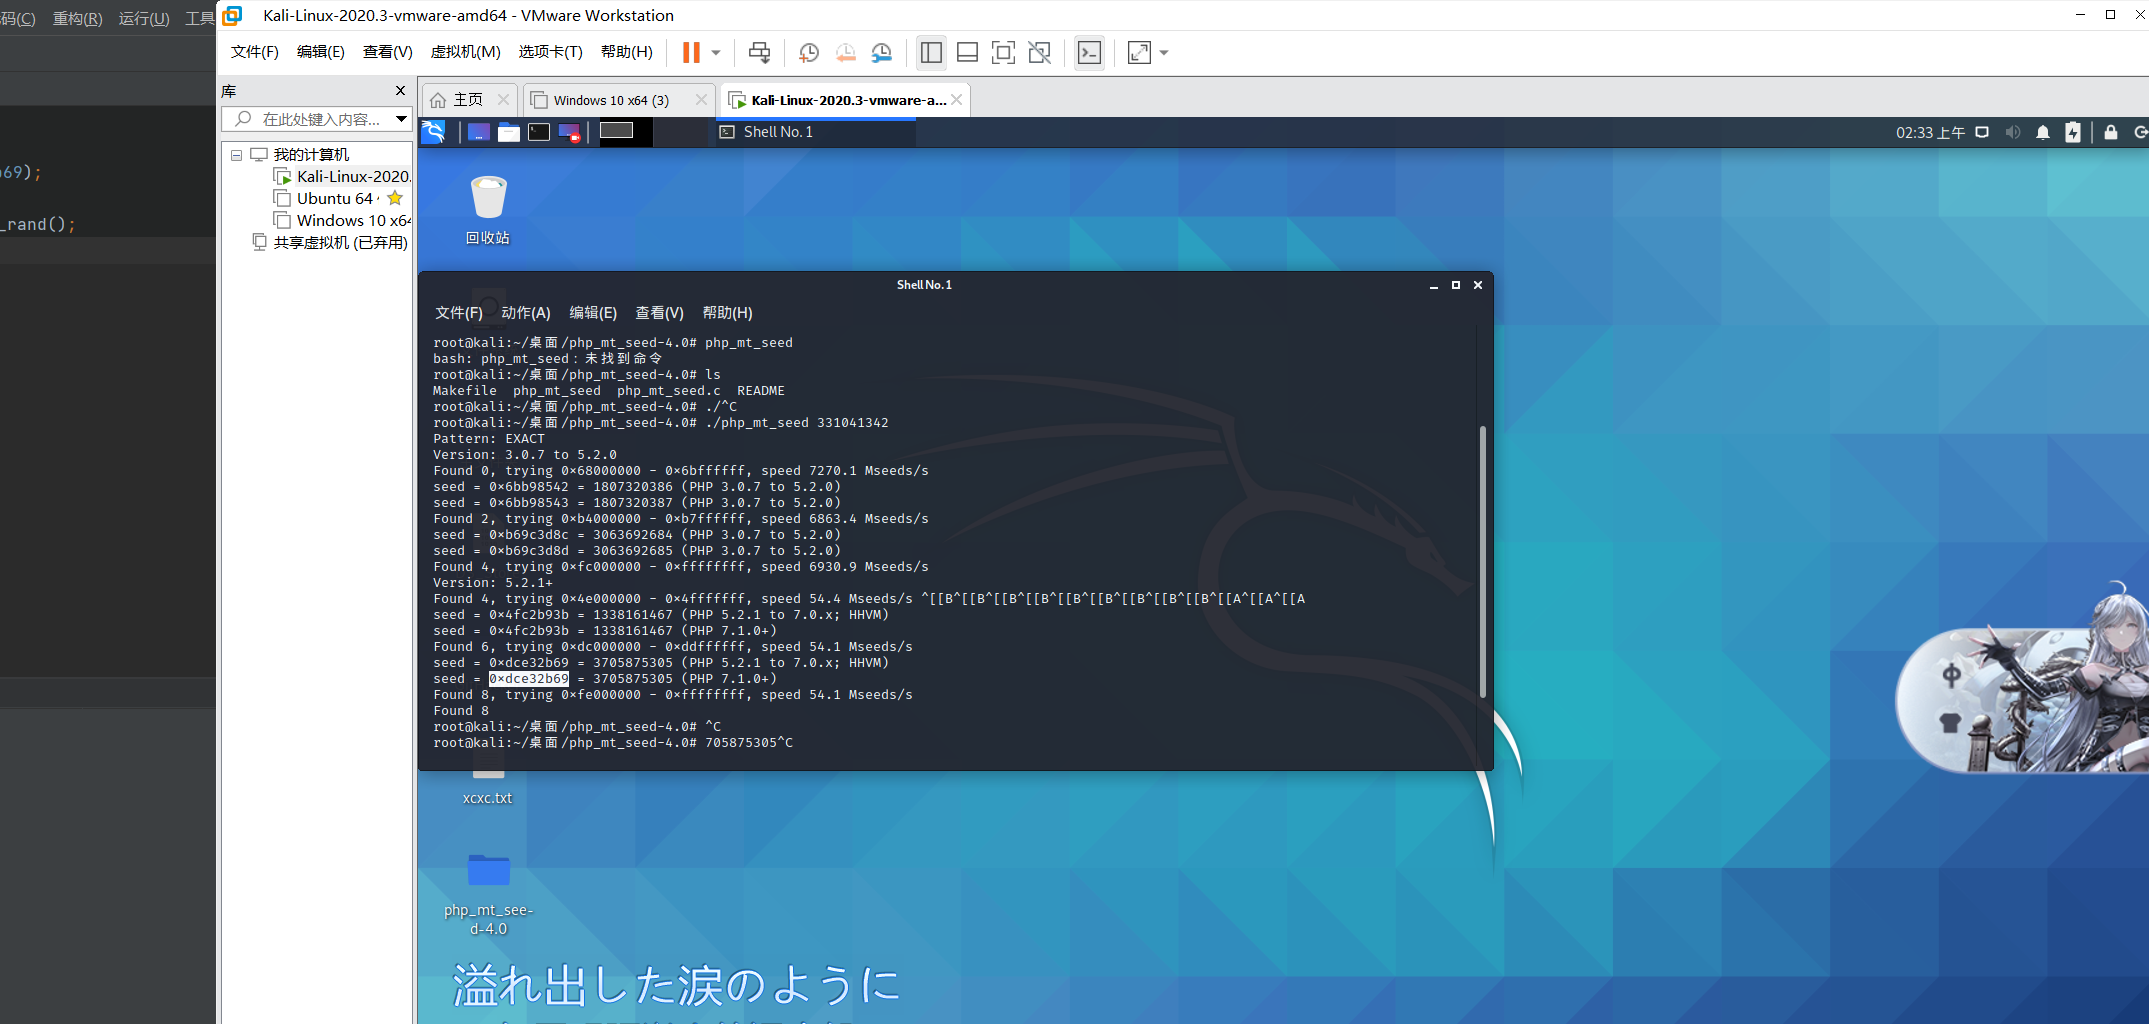Click the battery power icon in Kali tray
2149x1024 pixels.
coord(2073,132)
